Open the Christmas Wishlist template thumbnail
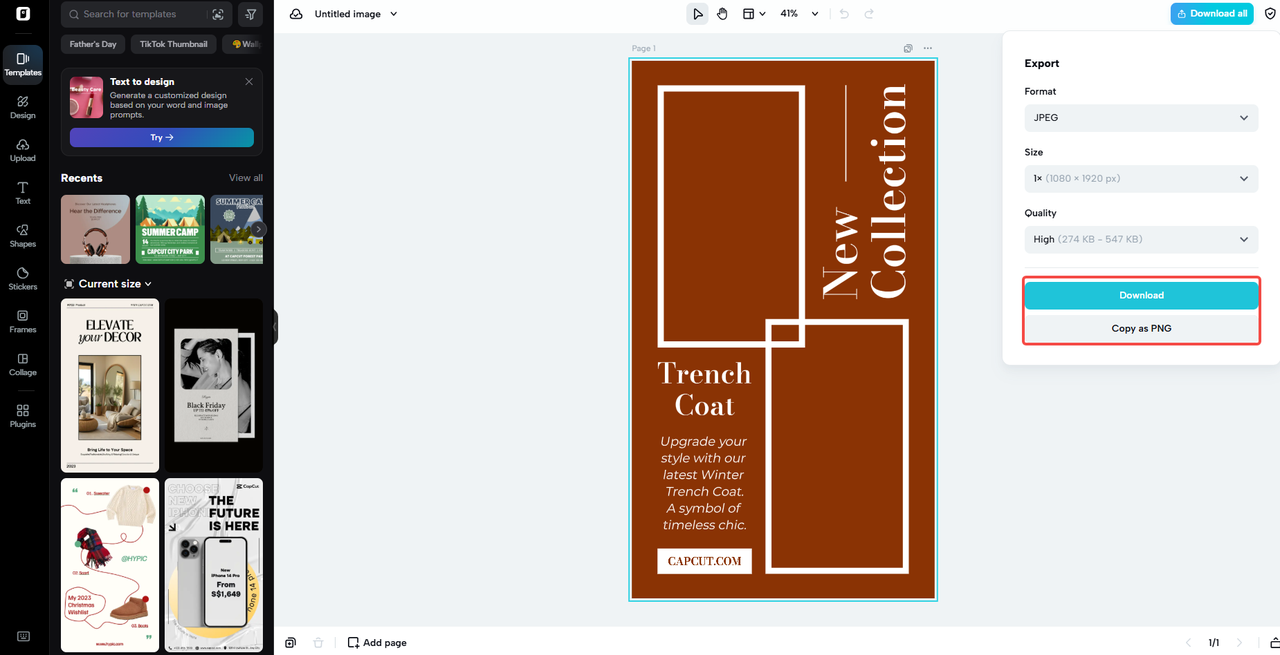Image resolution: width=1280 pixels, height=655 pixels. [x=110, y=565]
